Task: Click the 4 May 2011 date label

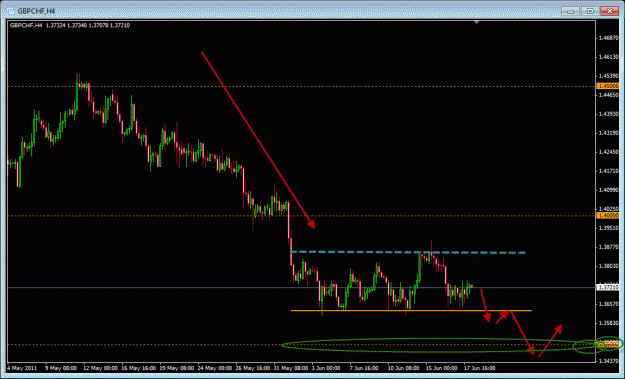Action: [x=22, y=368]
